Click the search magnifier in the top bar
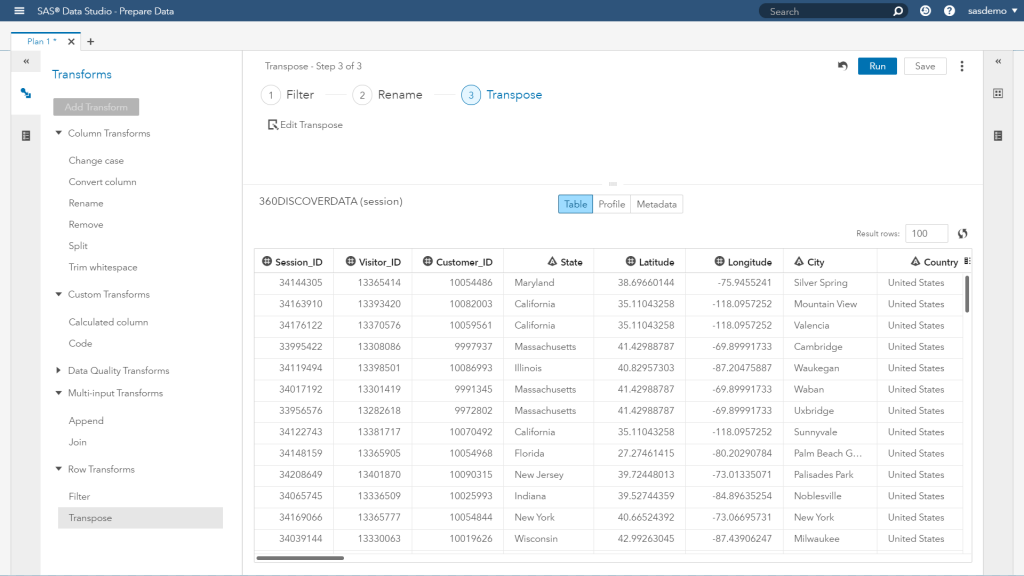This screenshot has width=1024, height=576. (897, 11)
